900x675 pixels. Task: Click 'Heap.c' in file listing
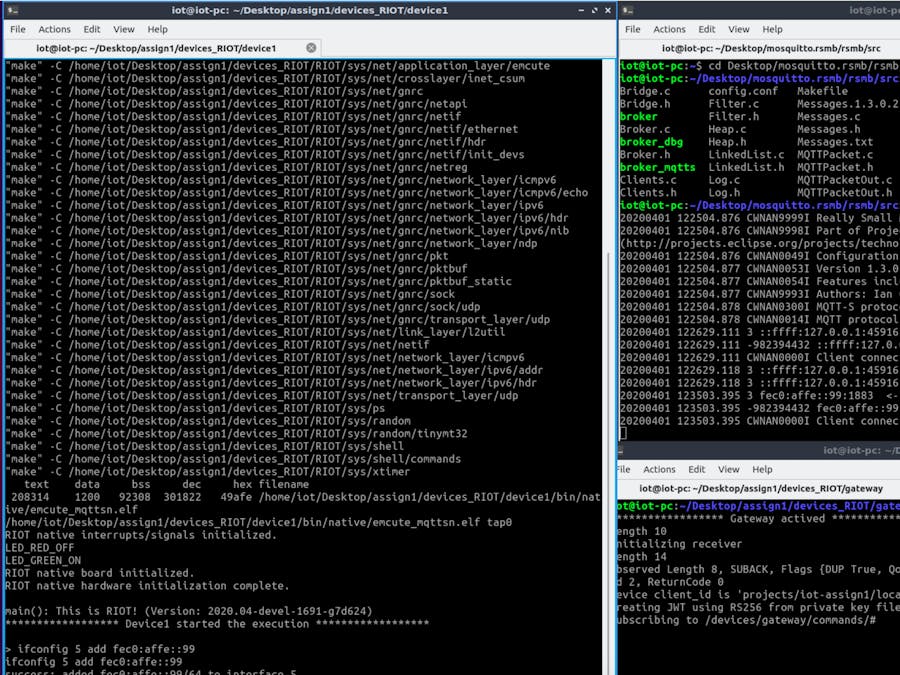click(x=727, y=129)
